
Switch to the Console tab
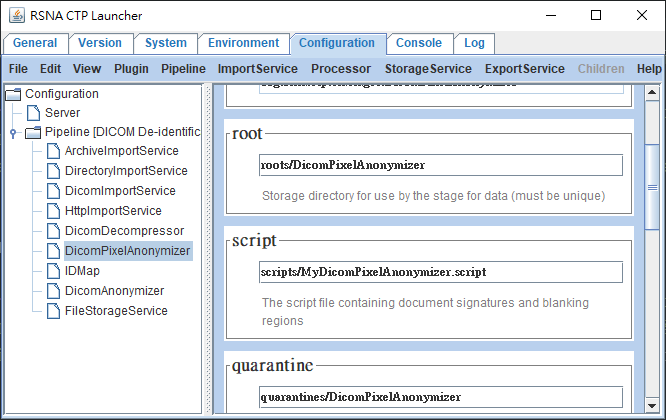419,43
